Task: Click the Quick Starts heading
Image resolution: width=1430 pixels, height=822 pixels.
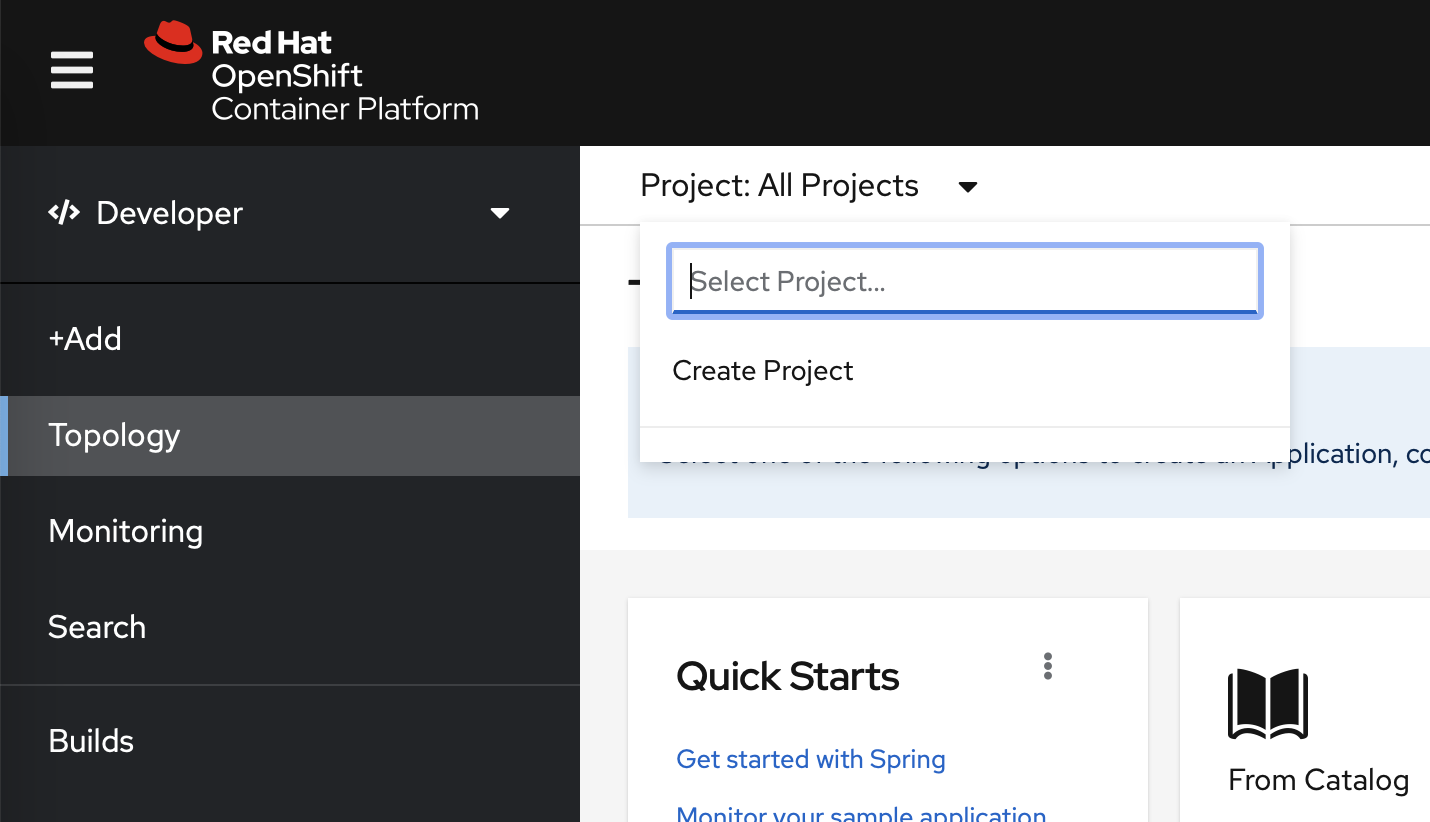Action: [788, 677]
